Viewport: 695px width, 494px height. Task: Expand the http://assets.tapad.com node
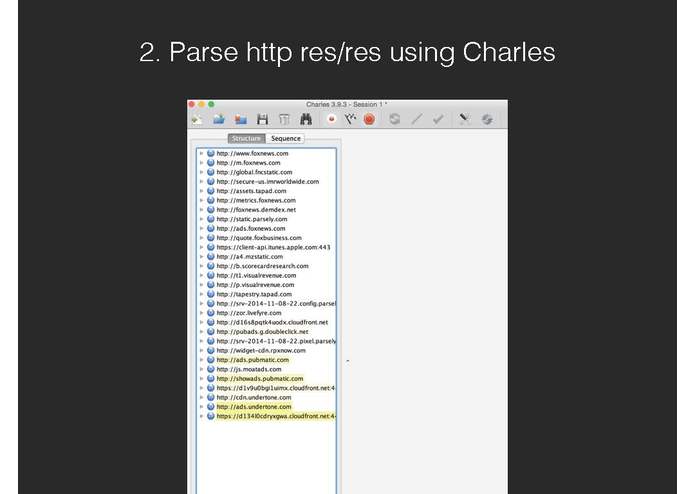(x=202, y=191)
